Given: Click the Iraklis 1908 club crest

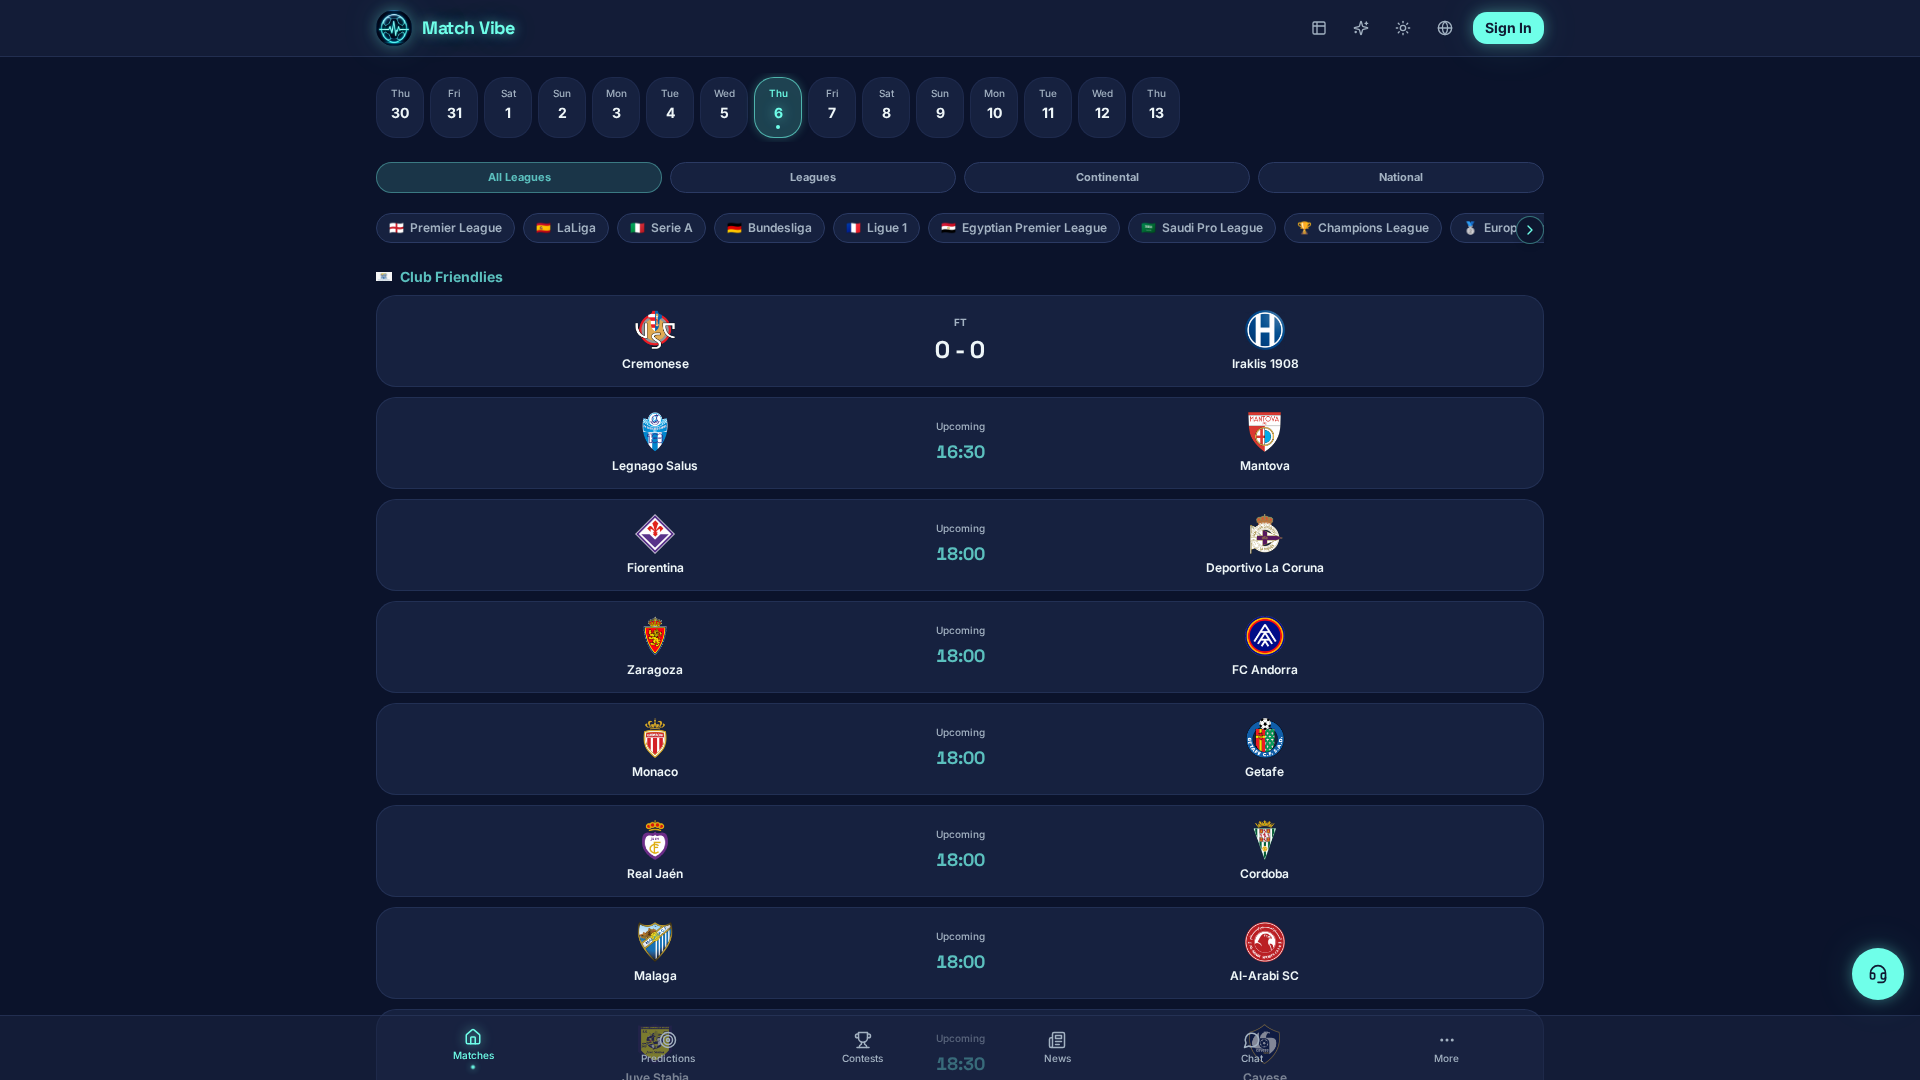Looking at the screenshot, I should click(x=1265, y=330).
